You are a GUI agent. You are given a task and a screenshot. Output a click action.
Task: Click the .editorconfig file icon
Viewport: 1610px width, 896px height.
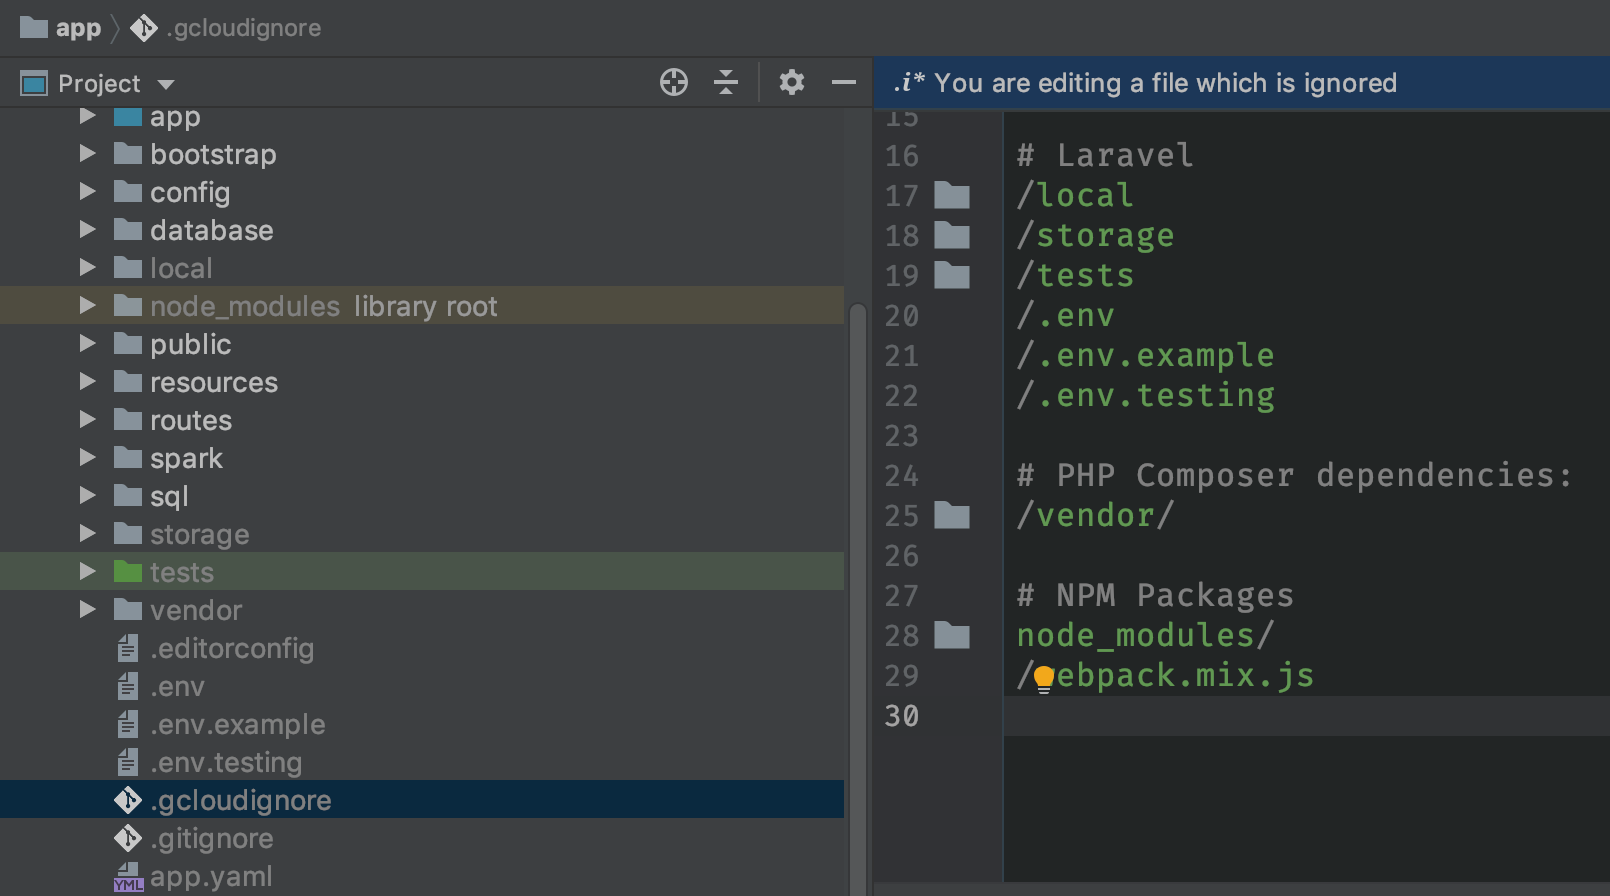(128, 648)
